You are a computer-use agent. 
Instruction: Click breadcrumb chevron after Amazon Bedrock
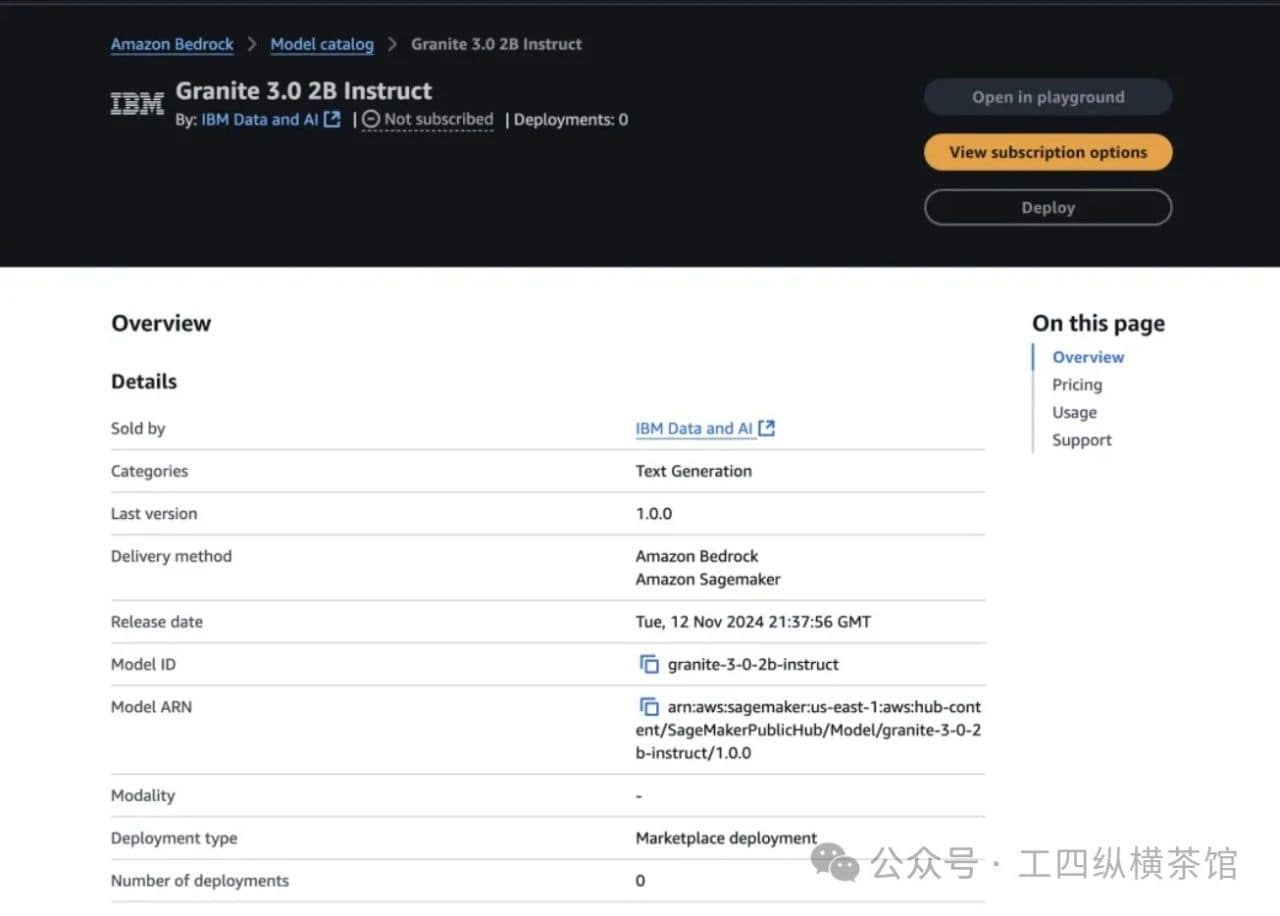pos(252,45)
